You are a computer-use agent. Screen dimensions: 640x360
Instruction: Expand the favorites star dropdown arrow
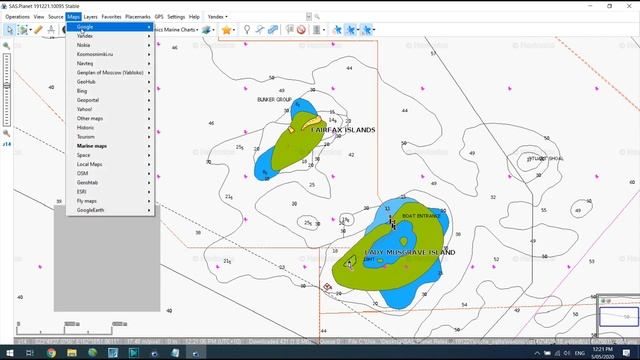click(233, 30)
